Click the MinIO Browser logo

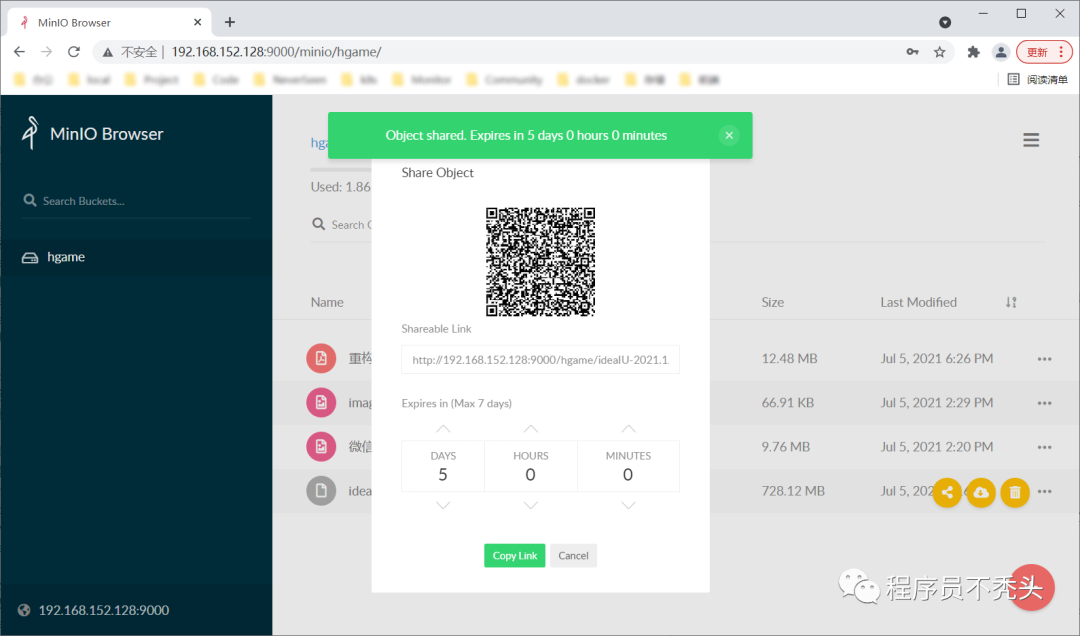point(92,133)
